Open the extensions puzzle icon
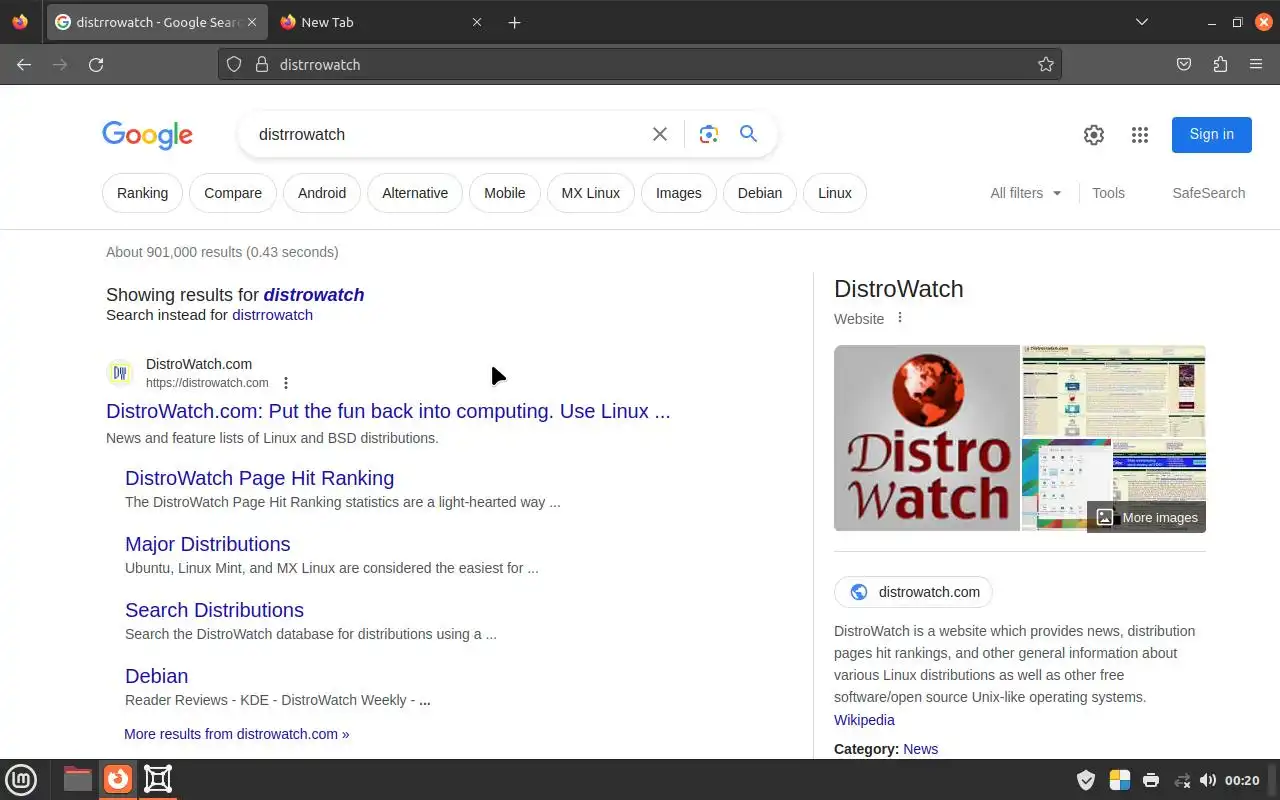The width and height of the screenshot is (1280, 800). tap(1220, 64)
